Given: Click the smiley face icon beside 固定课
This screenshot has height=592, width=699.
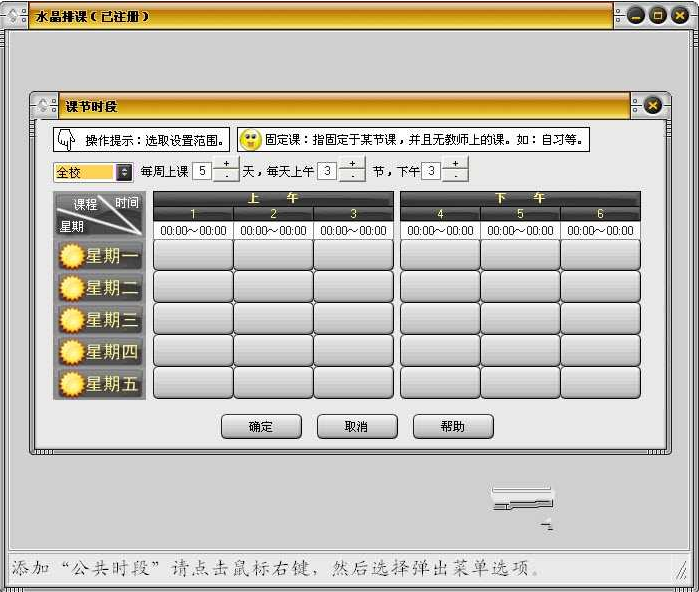Looking at the screenshot, I should [x=250, y=140].
